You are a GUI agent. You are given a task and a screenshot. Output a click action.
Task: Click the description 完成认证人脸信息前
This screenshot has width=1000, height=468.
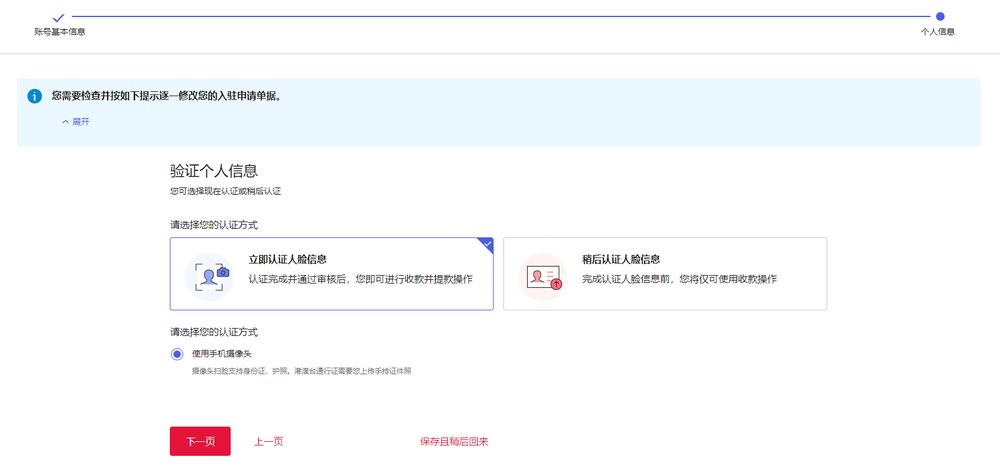[x=679, y=279]
